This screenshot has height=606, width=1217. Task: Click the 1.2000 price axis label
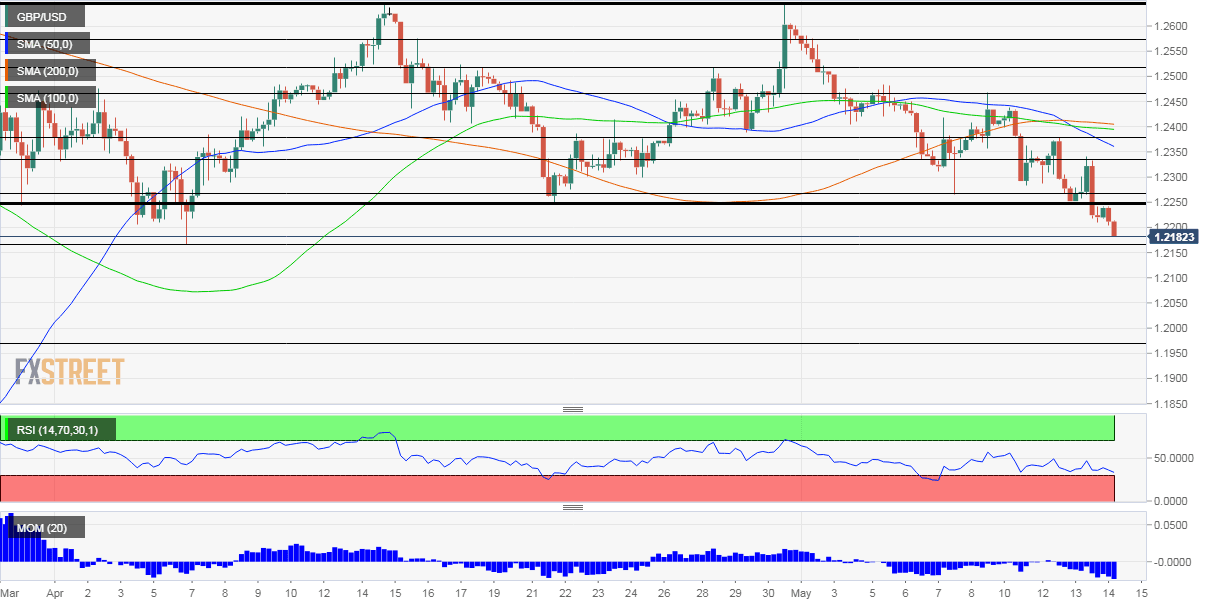[x=1171, y=329]
